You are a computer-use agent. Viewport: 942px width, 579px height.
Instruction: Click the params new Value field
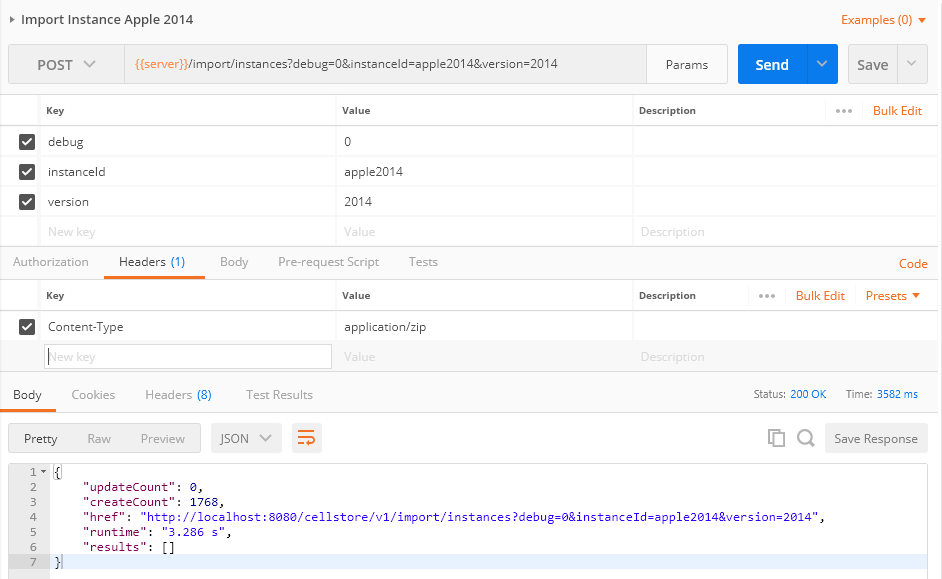tap(484, 232)
